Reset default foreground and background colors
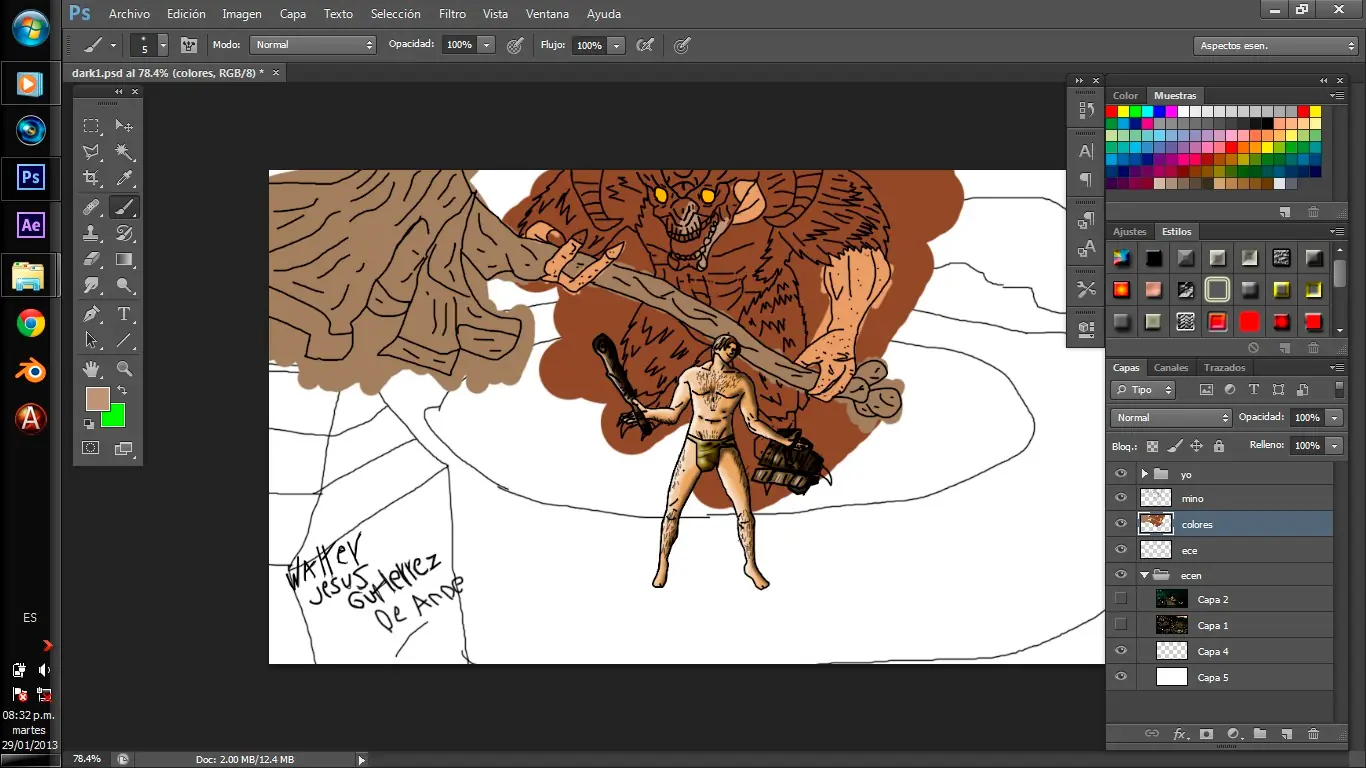Image resolution: width=1366 pixels, height=768 pixels. (x=89, y=423)
